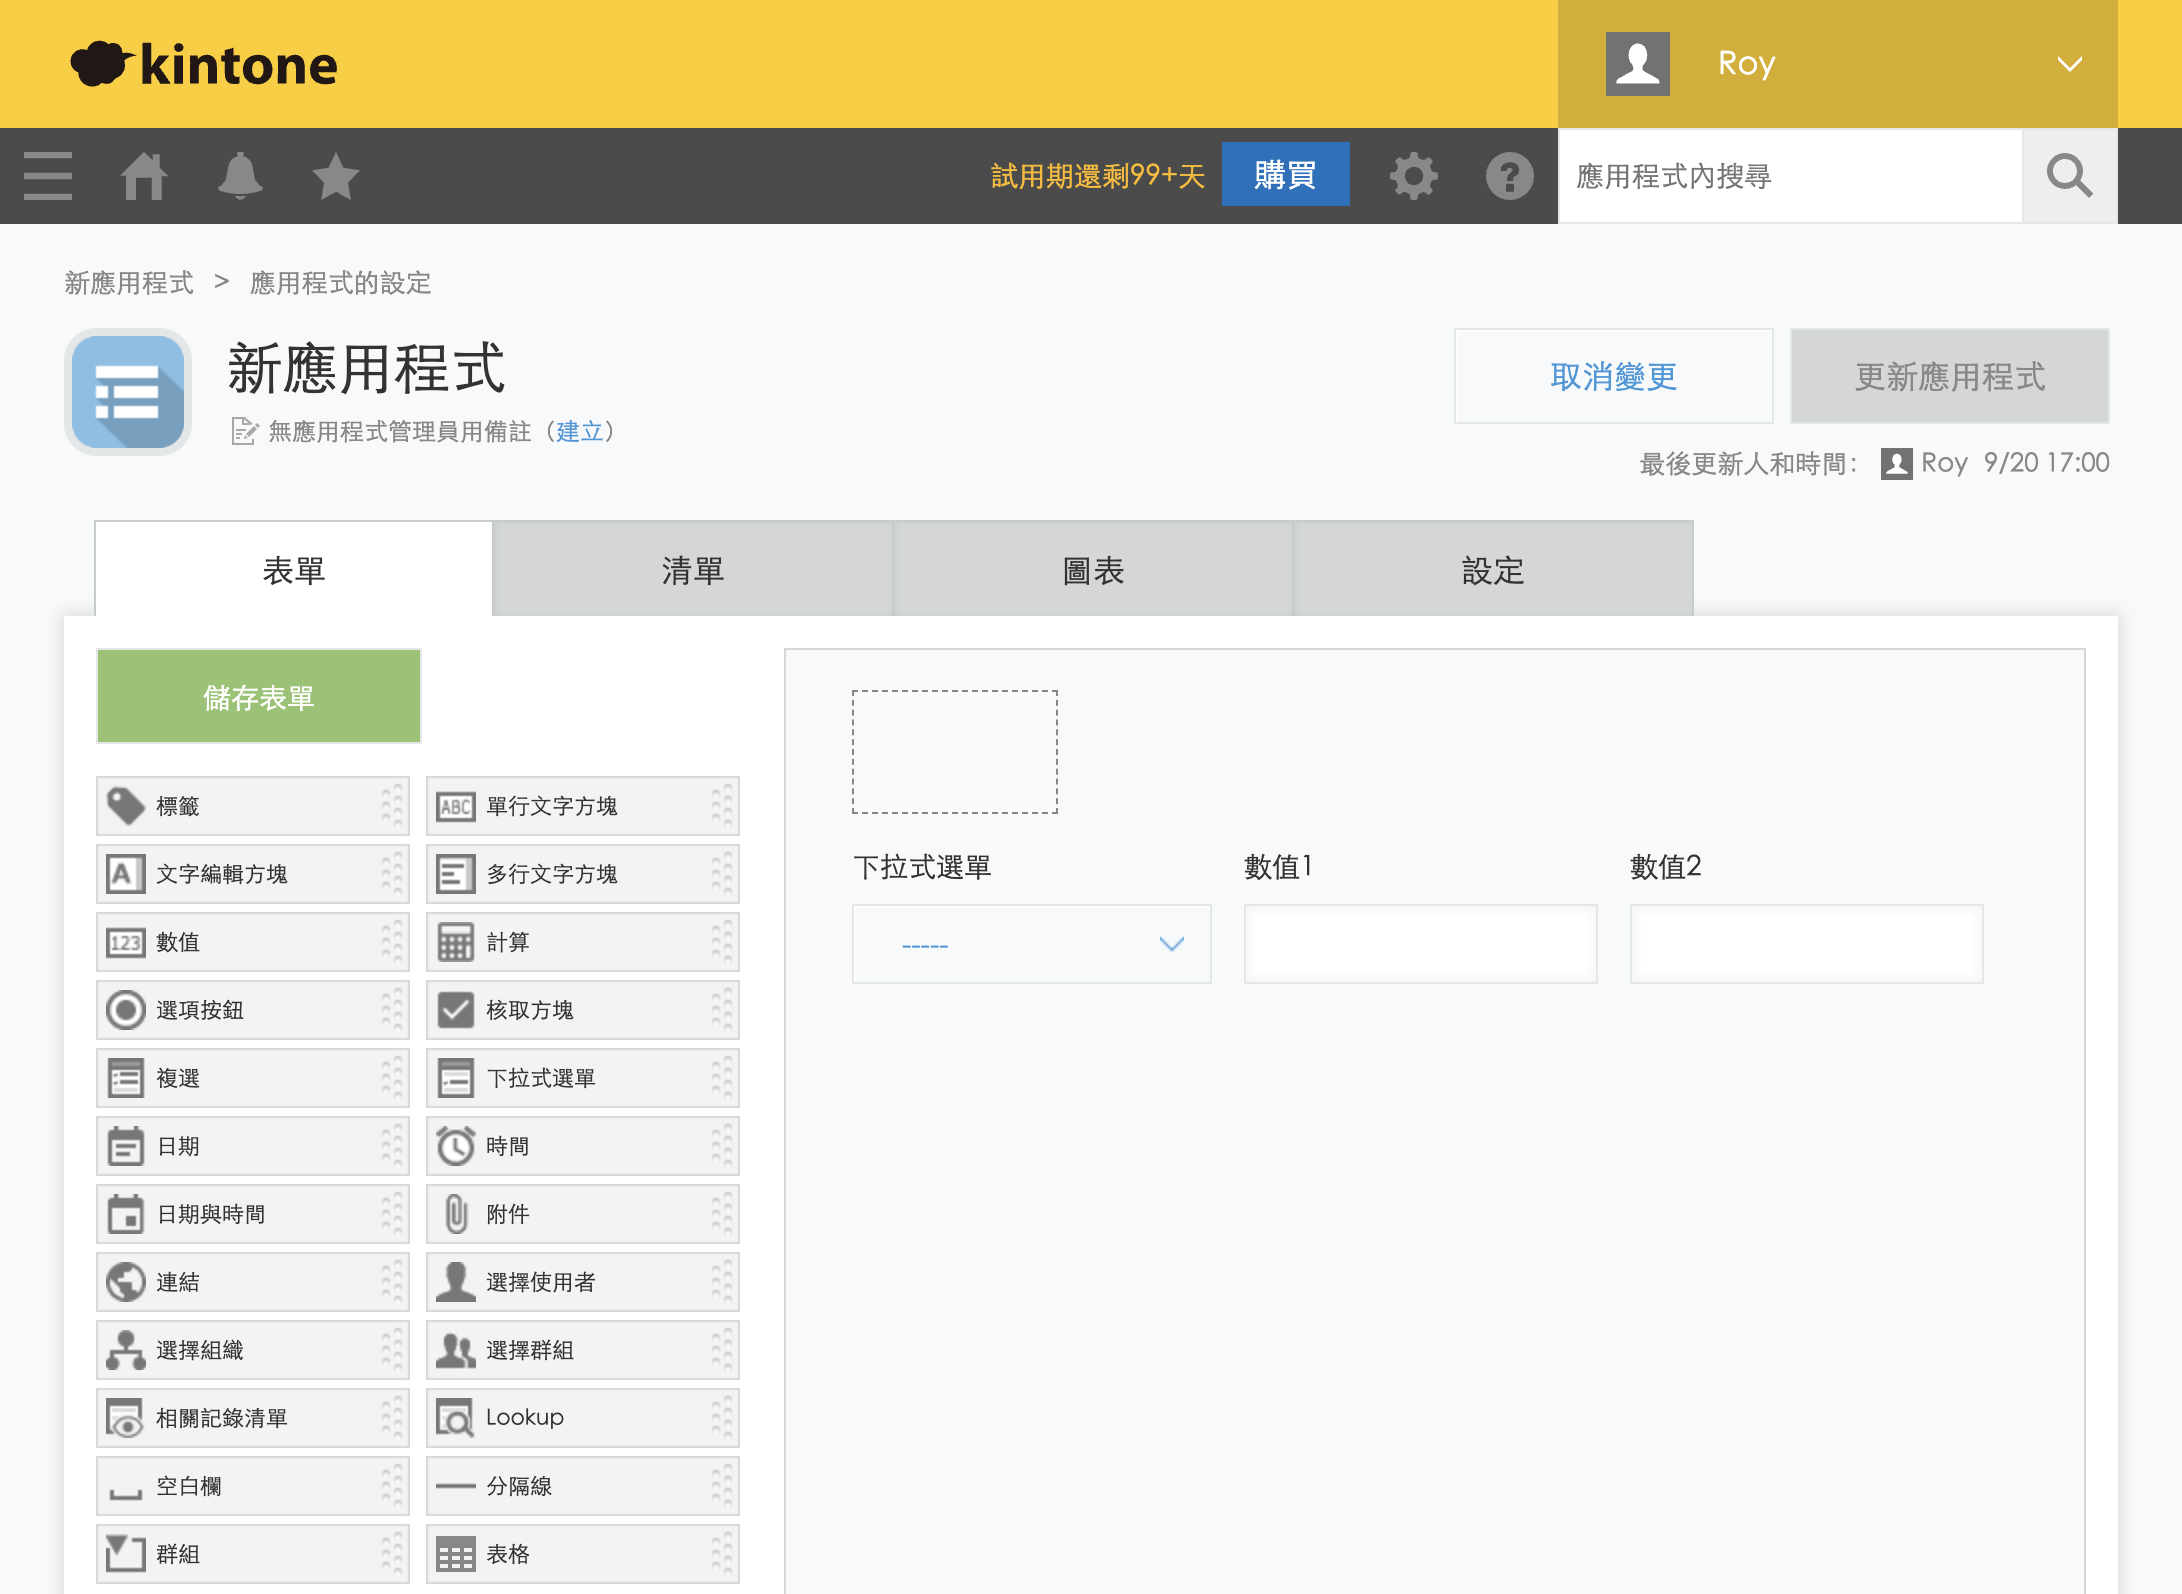Click the 儲存表單 button

pos(259,697)
